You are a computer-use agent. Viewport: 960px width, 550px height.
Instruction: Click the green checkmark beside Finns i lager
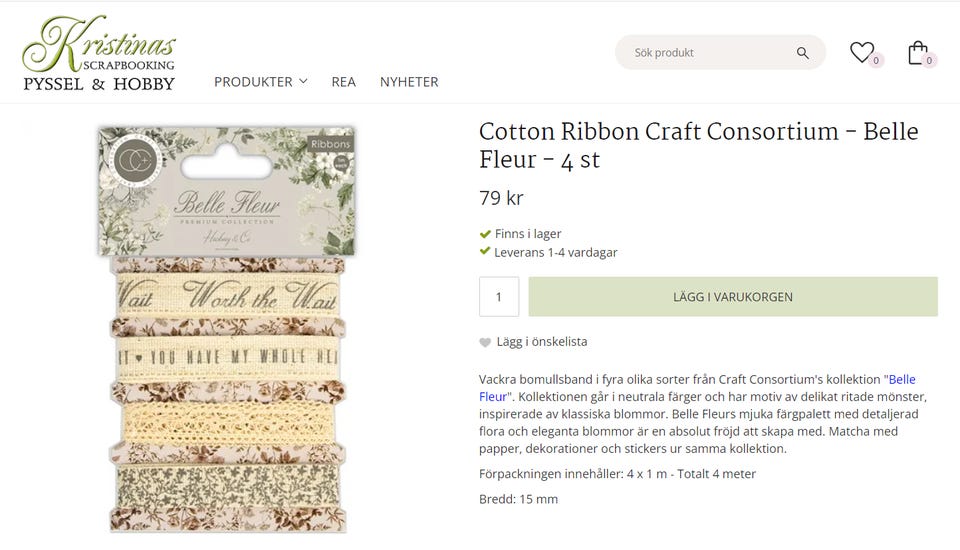click(x=485, y=234)
